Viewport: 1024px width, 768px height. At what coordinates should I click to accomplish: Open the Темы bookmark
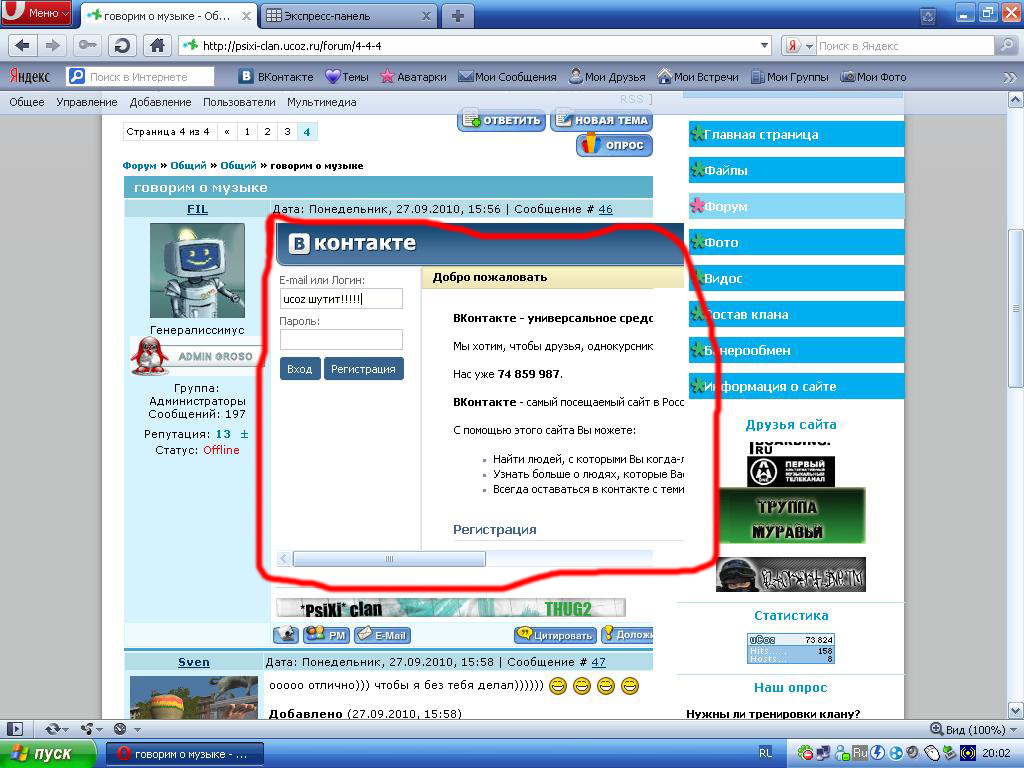(x=347, y=76)
